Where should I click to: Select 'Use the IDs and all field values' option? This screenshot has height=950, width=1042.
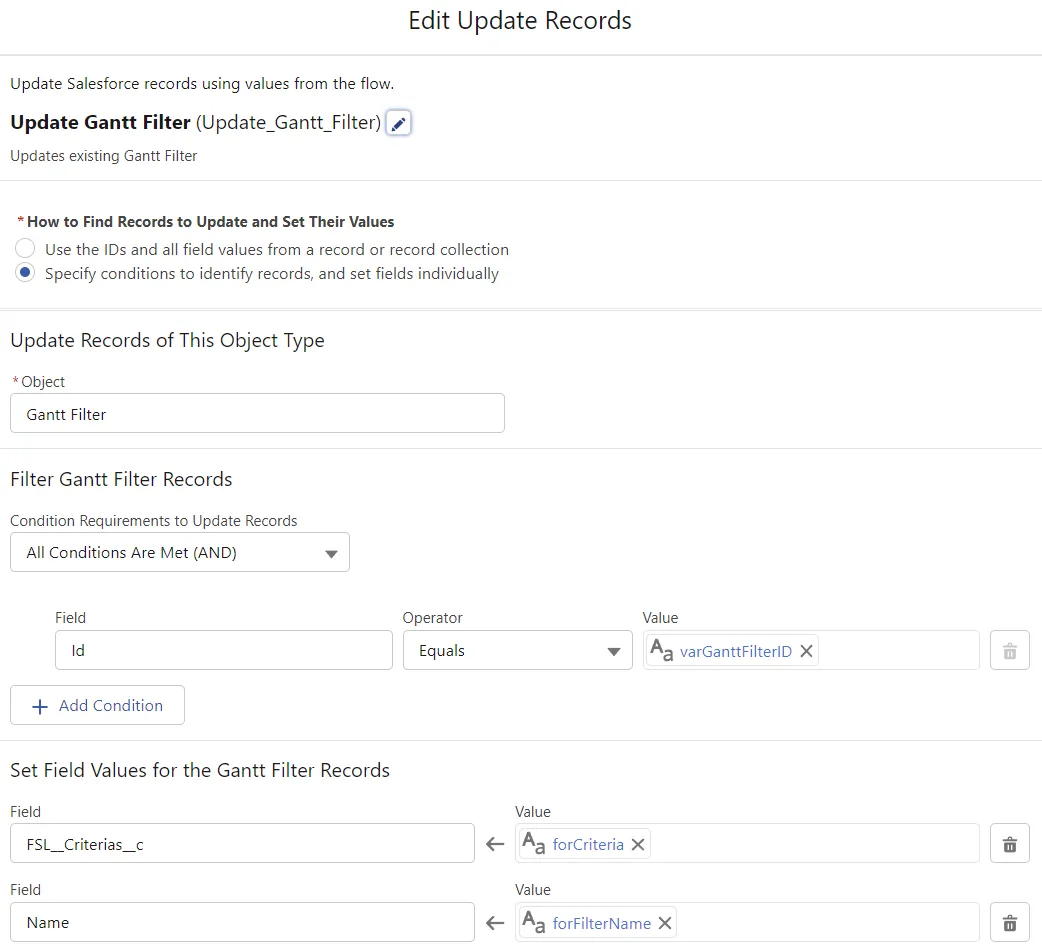[x=26, y=249]
